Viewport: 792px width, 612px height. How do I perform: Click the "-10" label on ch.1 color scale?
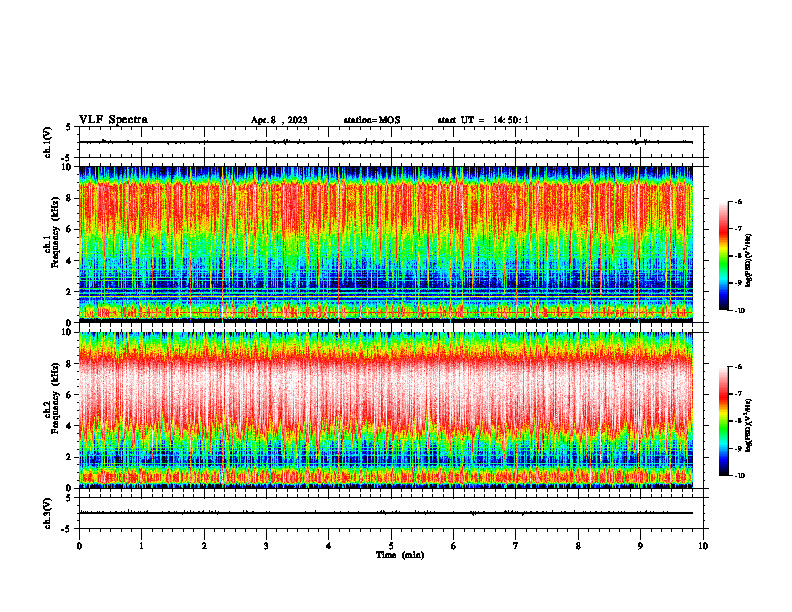point(739,311)
